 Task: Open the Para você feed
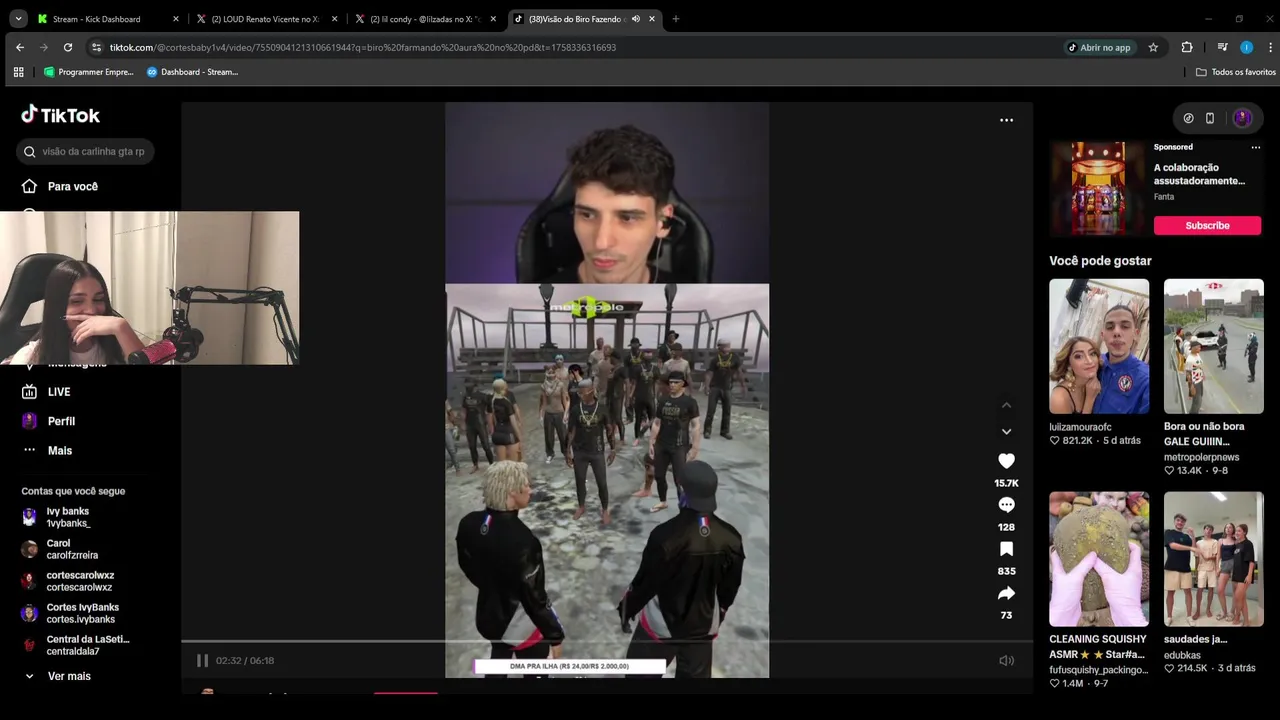point(60,186)
